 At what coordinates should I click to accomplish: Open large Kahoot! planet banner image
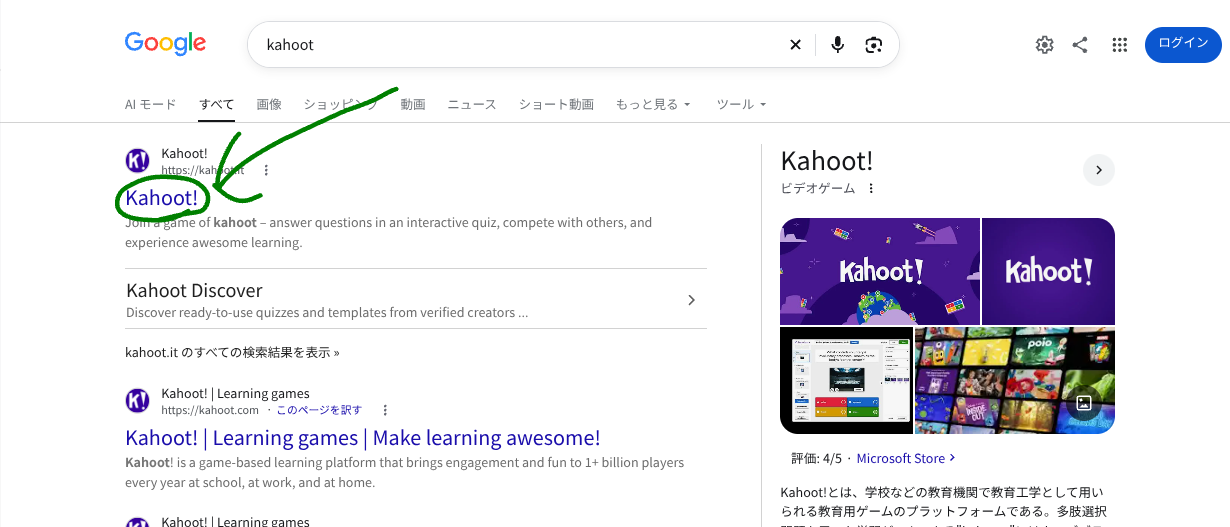880,271
